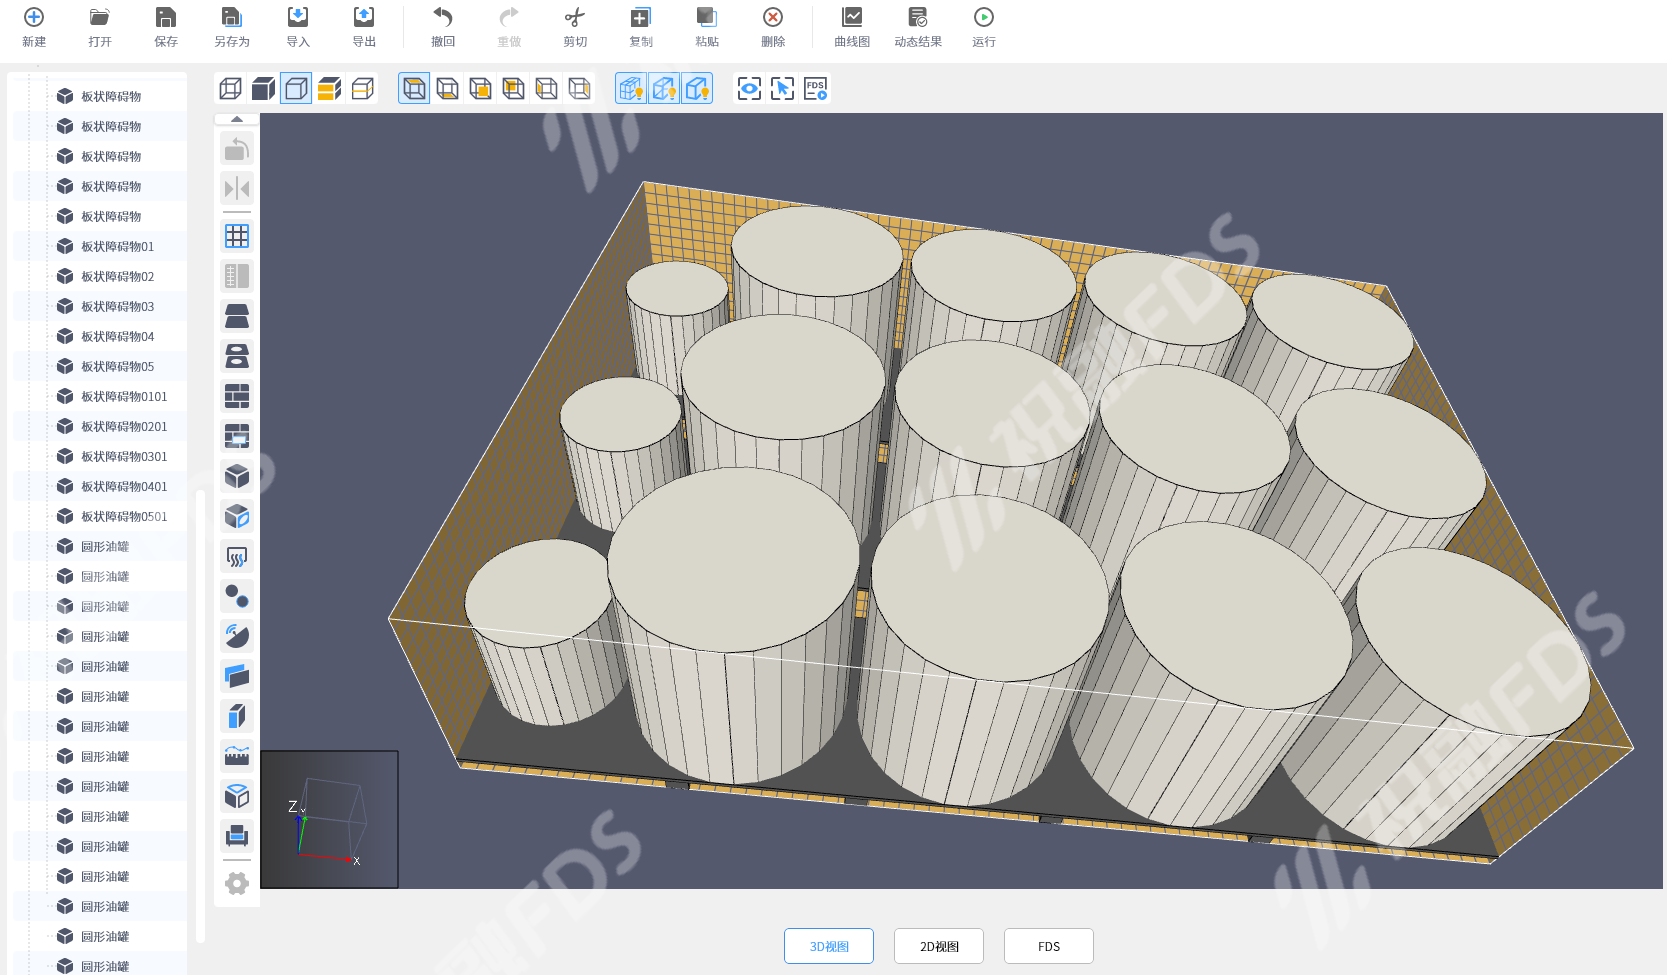Screen dimensions: 1667x975
Task: Switch to 2D视图 tab
Action: 938,946
